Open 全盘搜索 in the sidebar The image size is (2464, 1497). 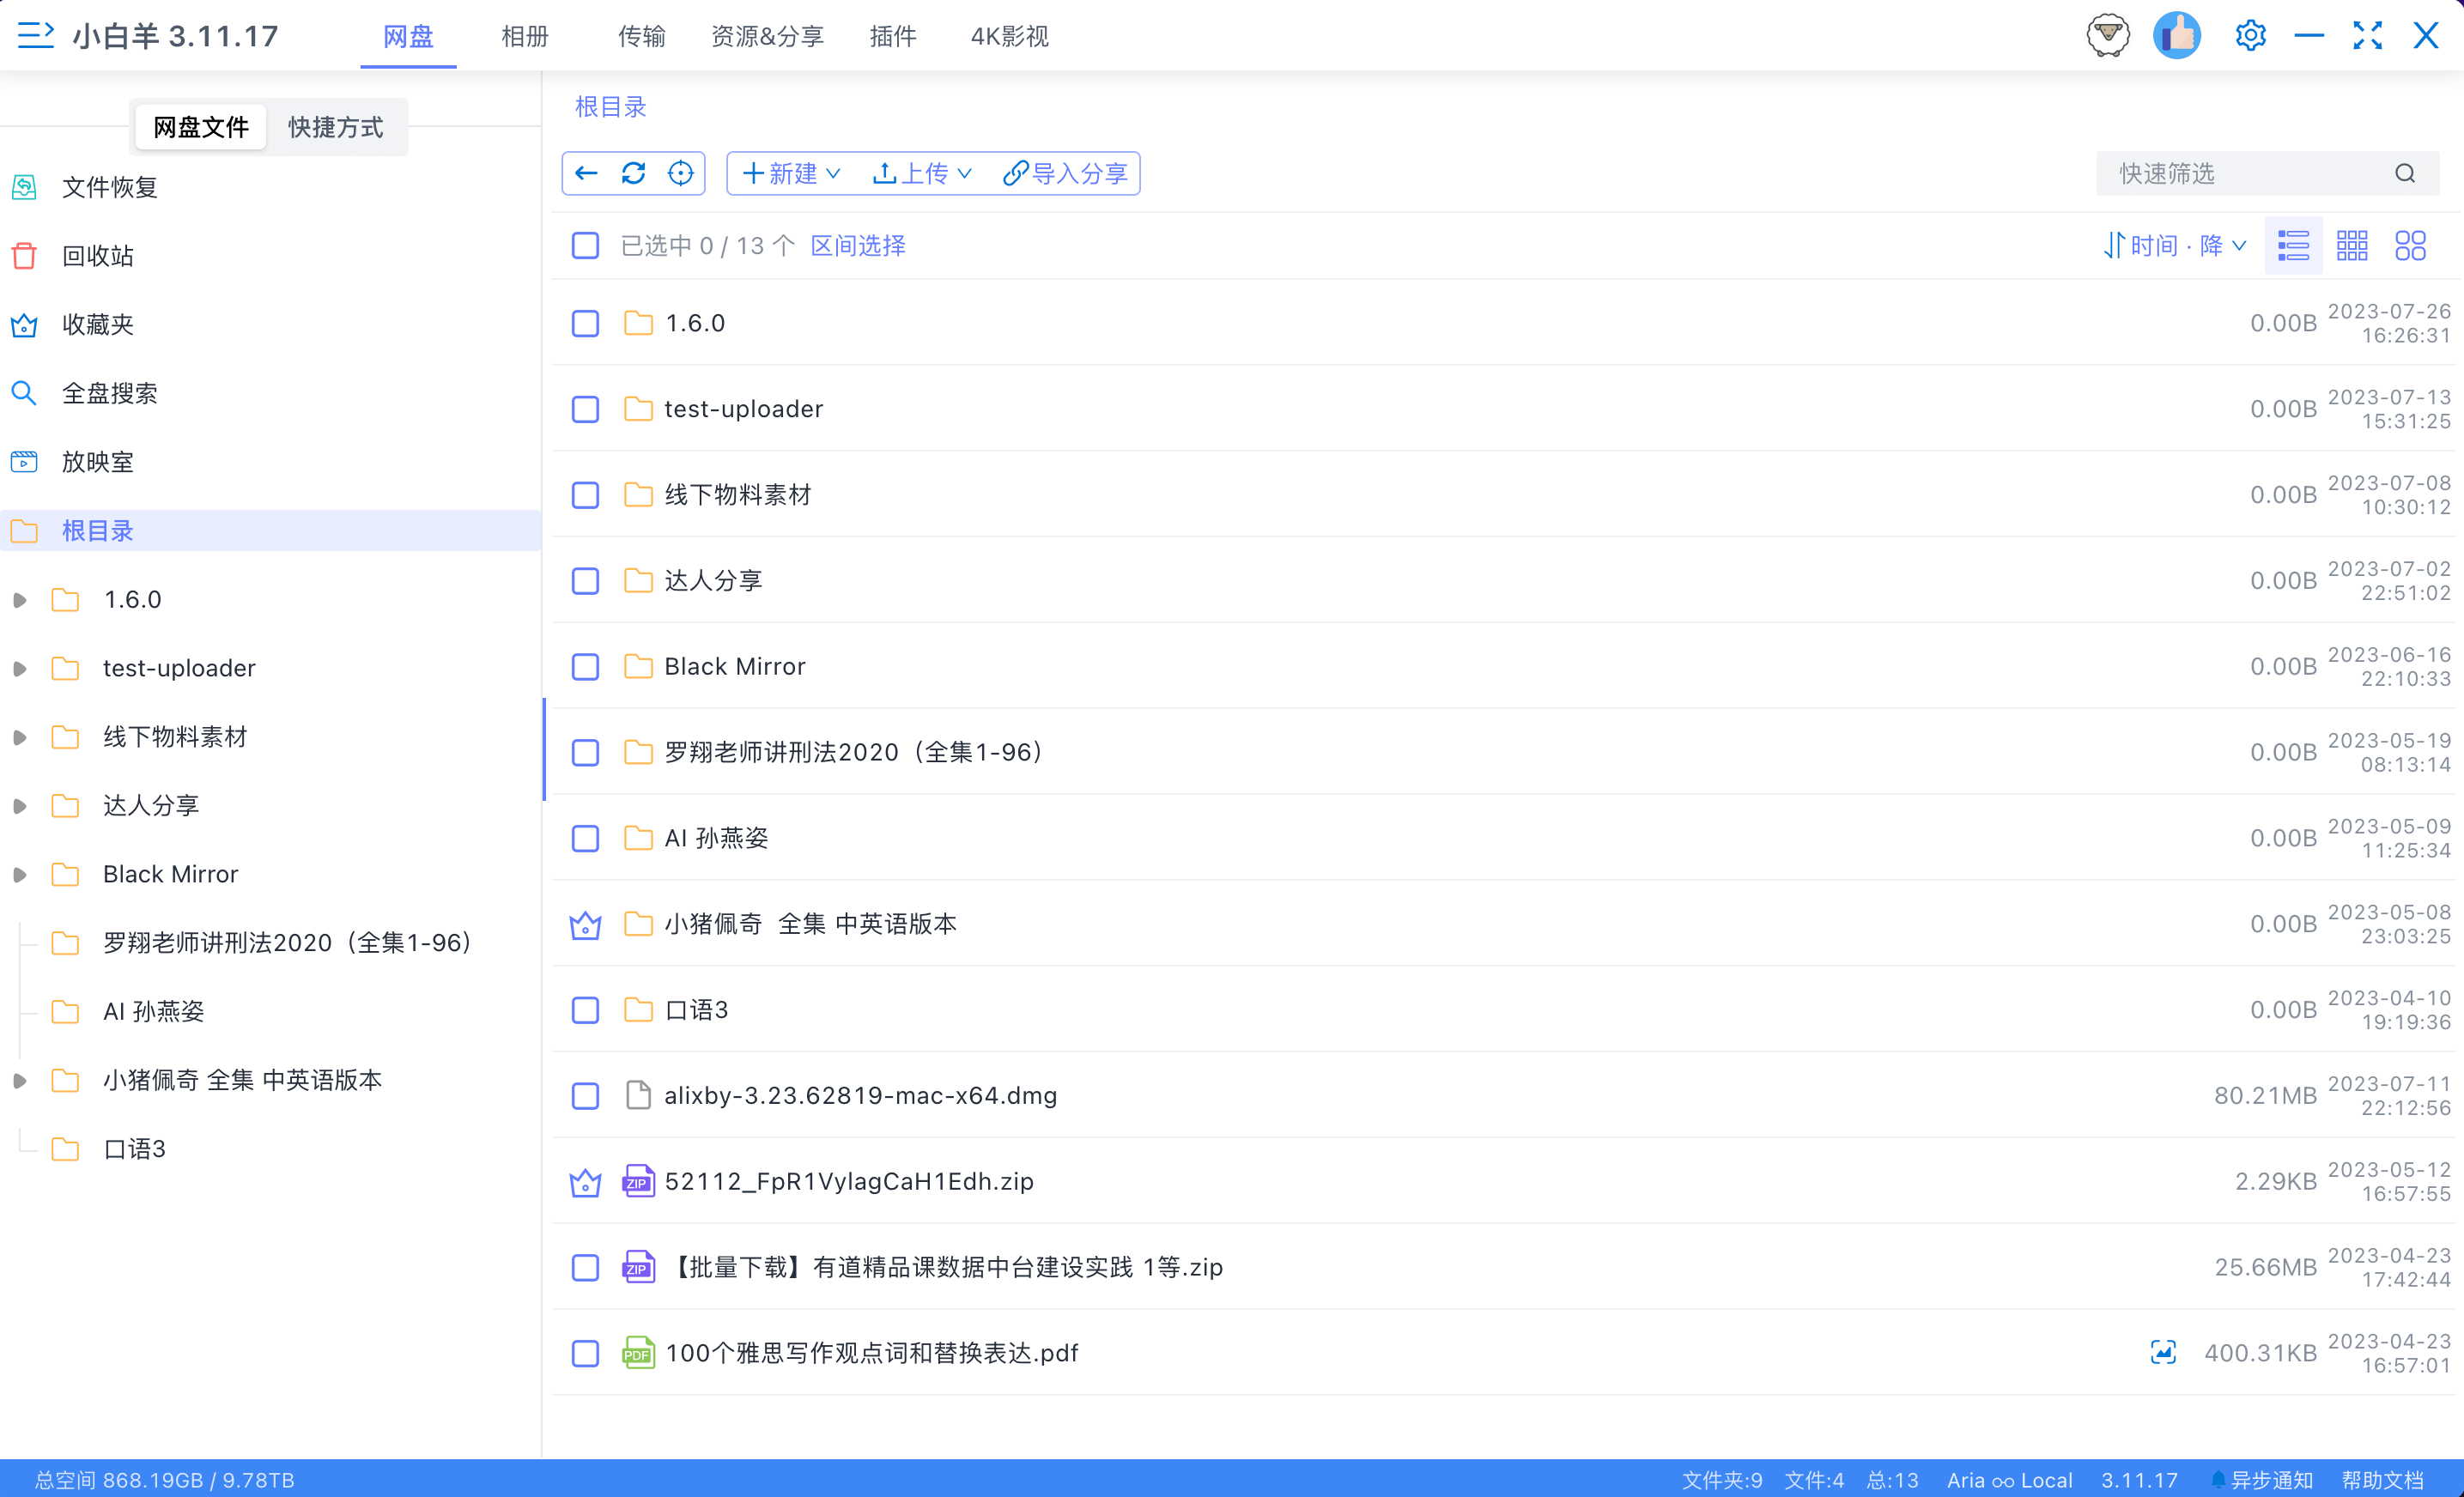tap(110, 393)
